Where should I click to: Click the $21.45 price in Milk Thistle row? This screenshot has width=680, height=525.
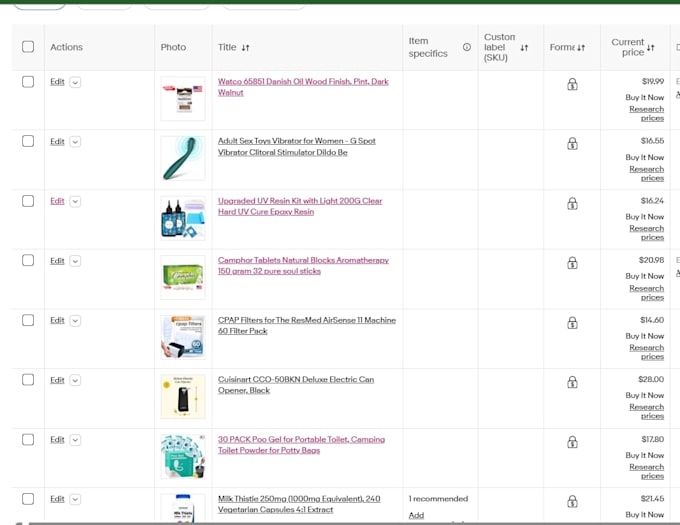tap(652, 499)
